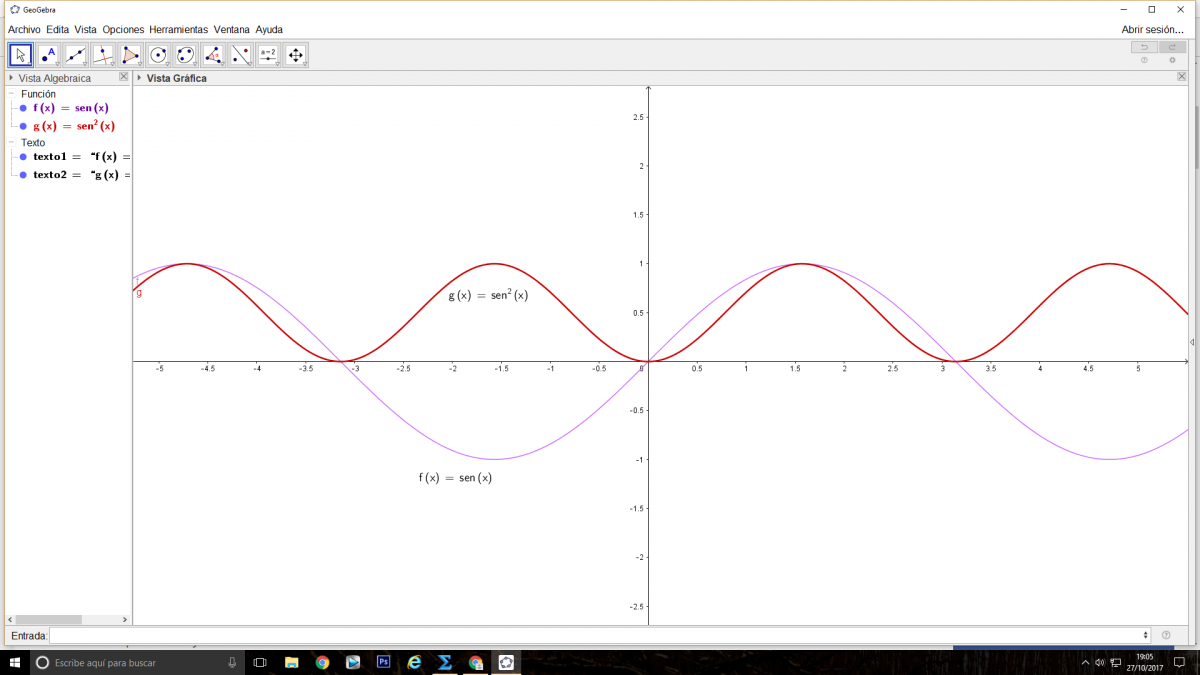Collapse the Función tree group
The width and height of the screenshot is (1200, 675).
coord(12,94)
